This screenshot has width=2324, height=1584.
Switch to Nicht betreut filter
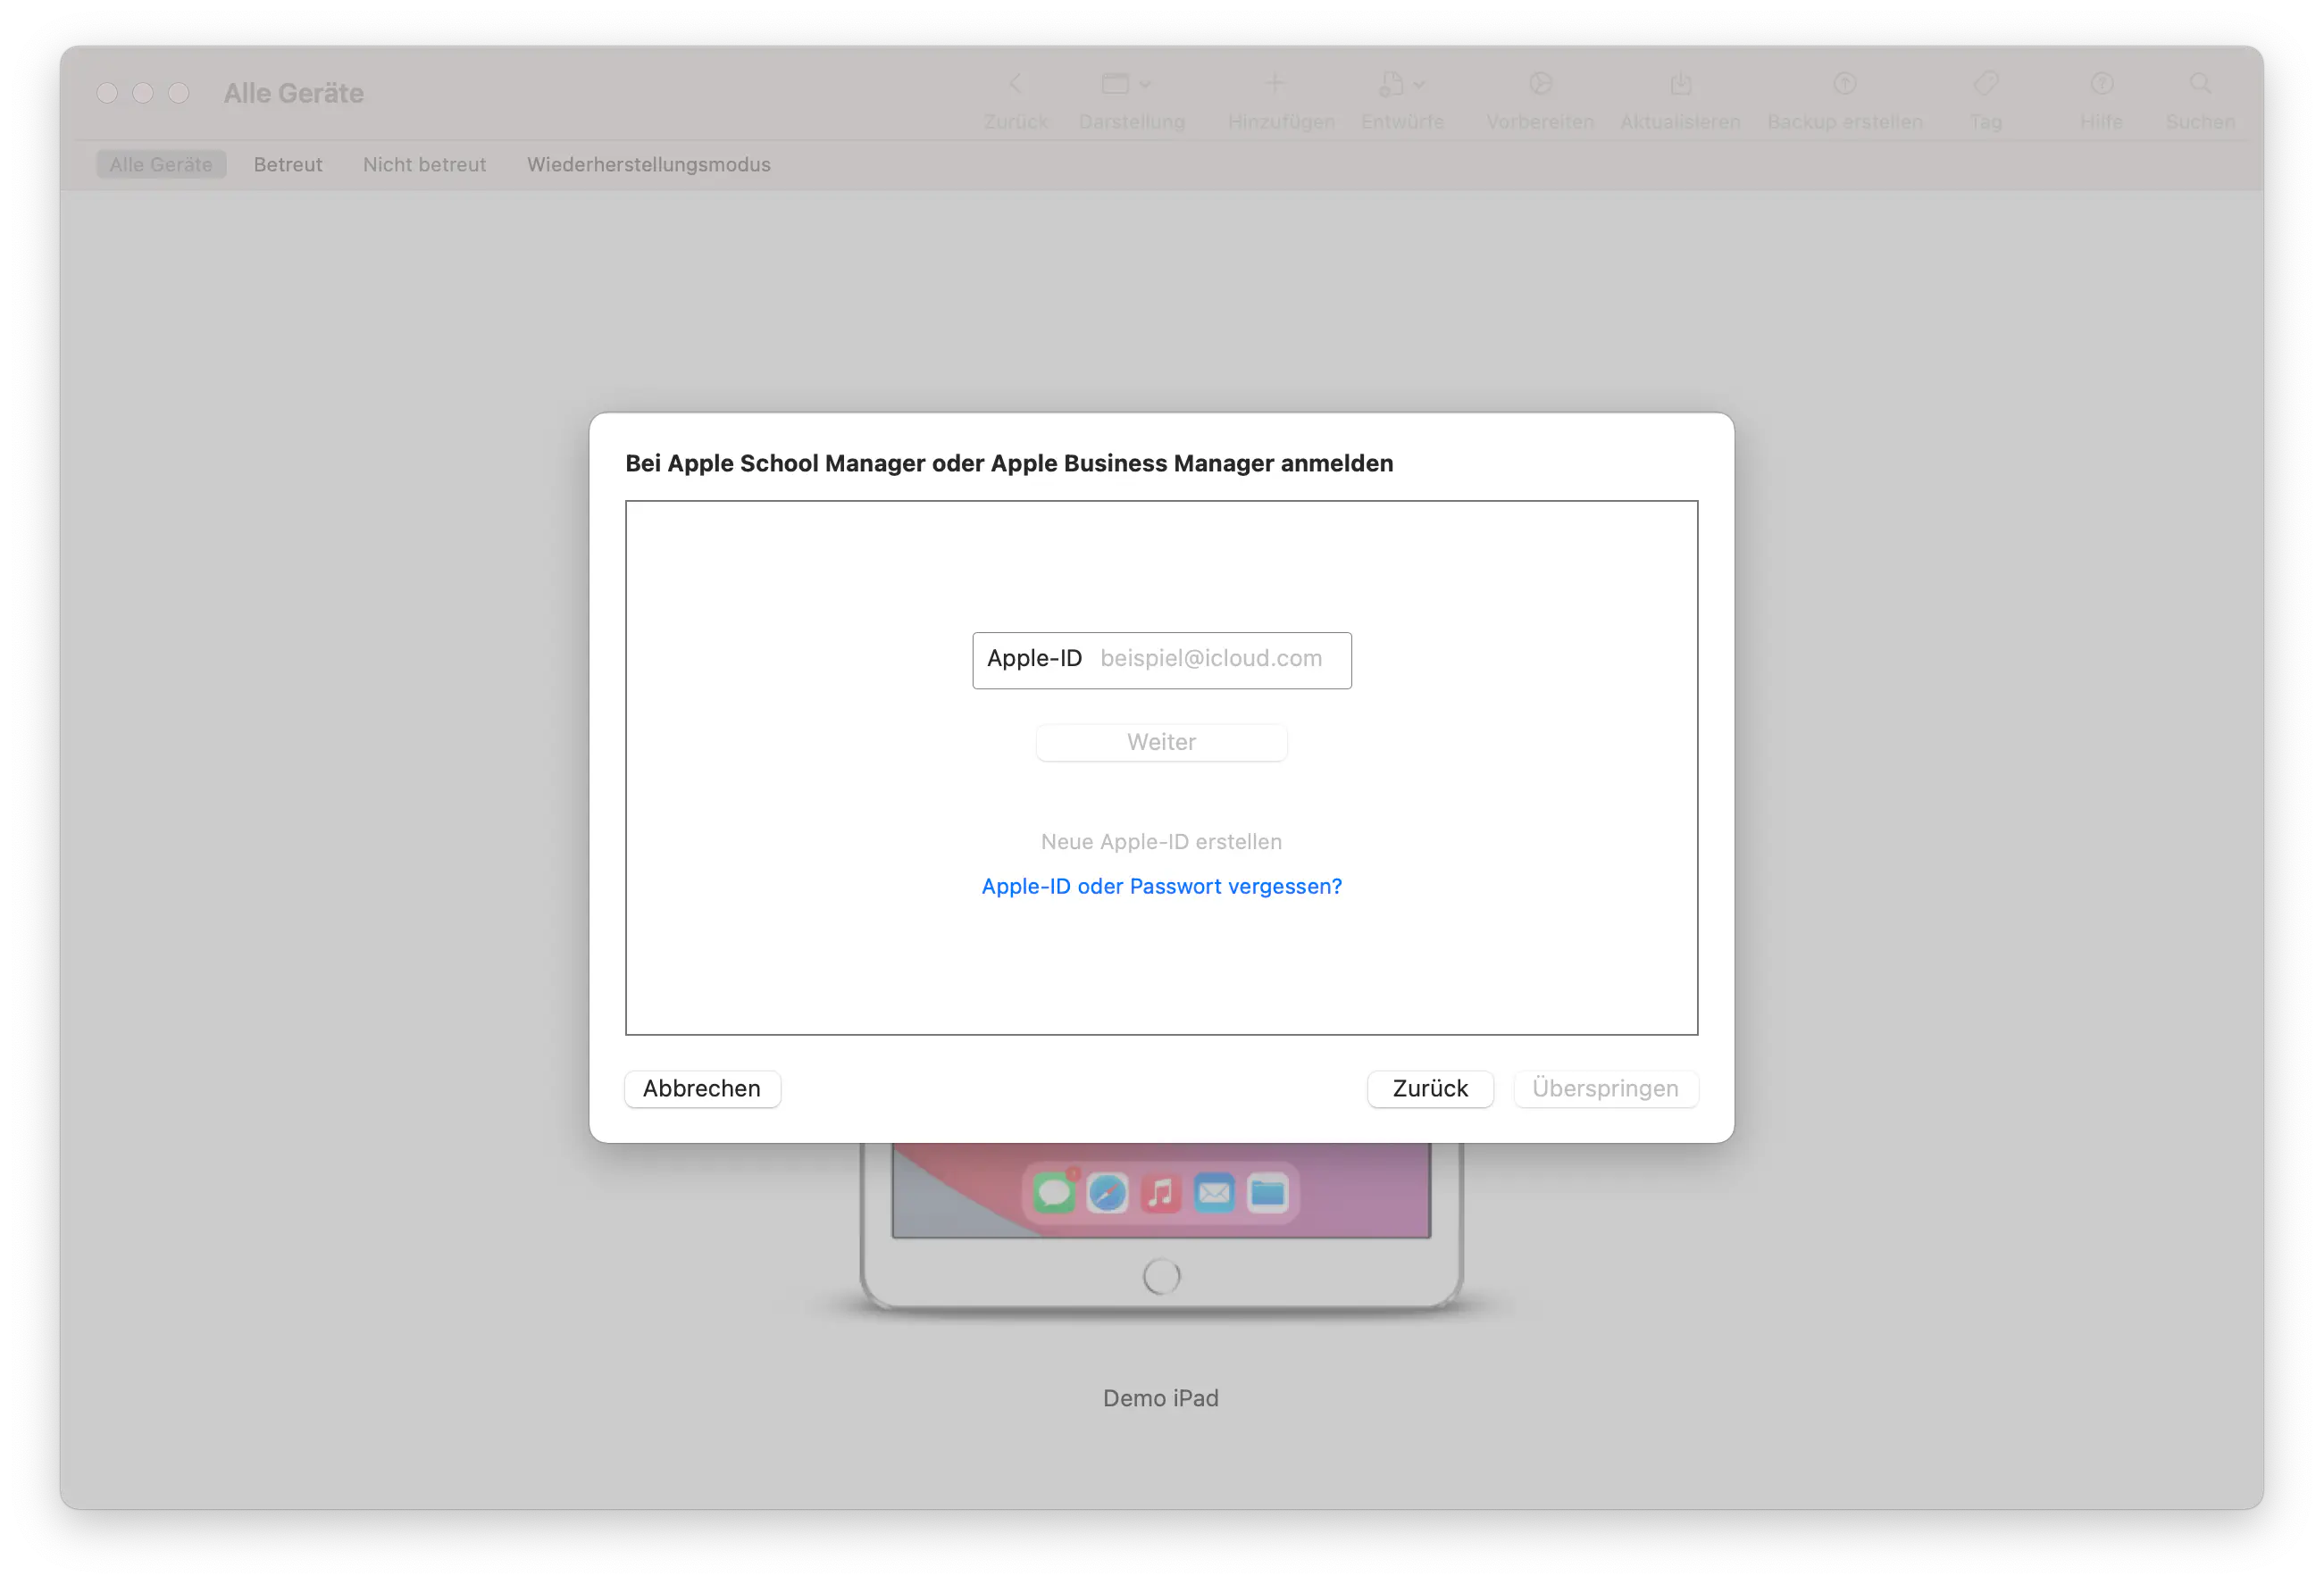click(x=424, y=164)
